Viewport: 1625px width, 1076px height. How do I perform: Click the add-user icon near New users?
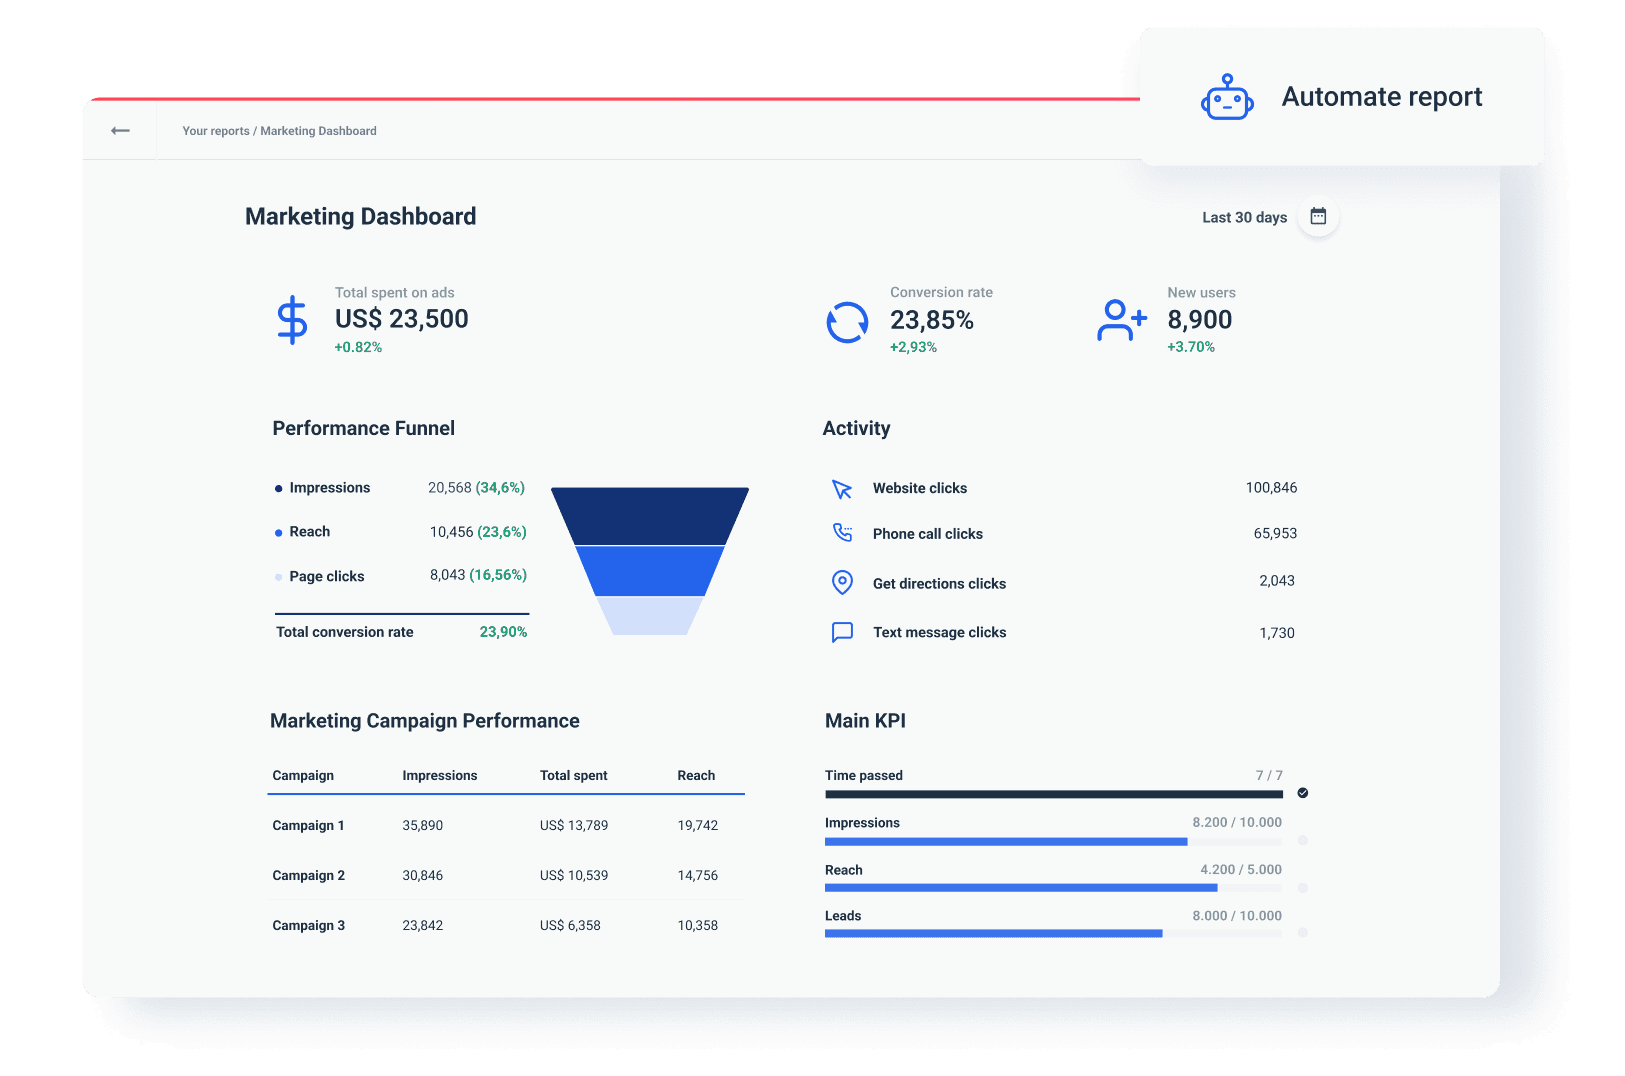pos(1121,319)
